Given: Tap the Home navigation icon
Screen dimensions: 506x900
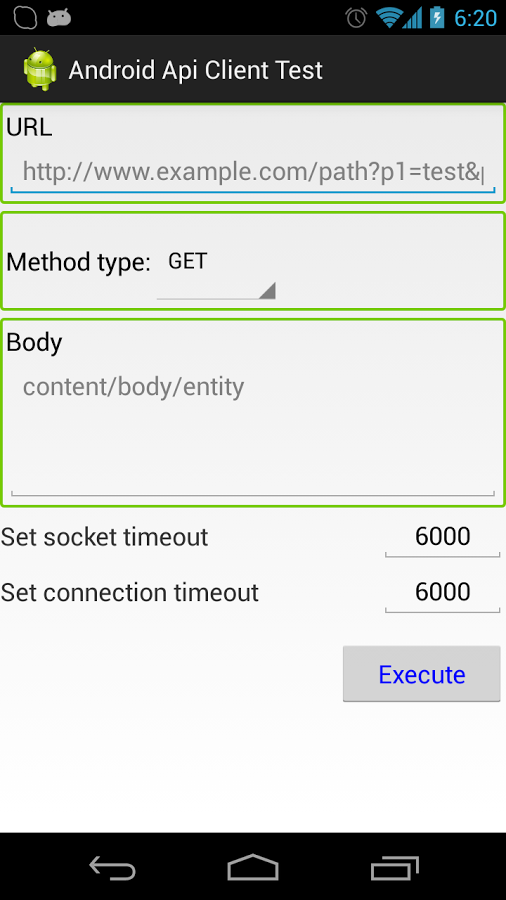Looking at the screenshot, I should point(253,867).
